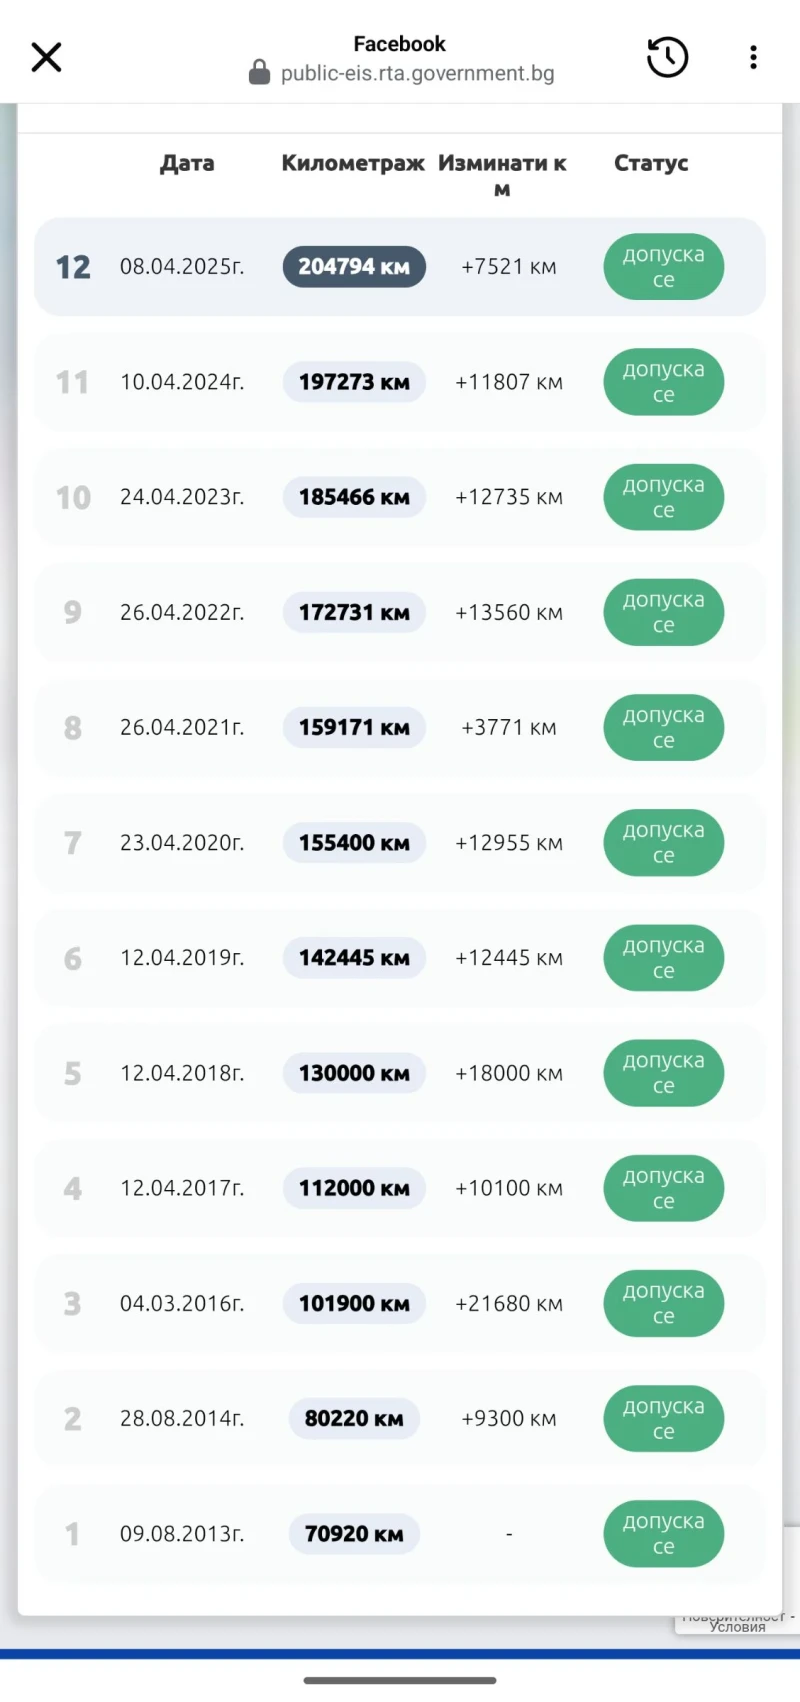Tap the 197273 км mileage badge
This screenshot has width=800, height=1702.
pos(354,382)
